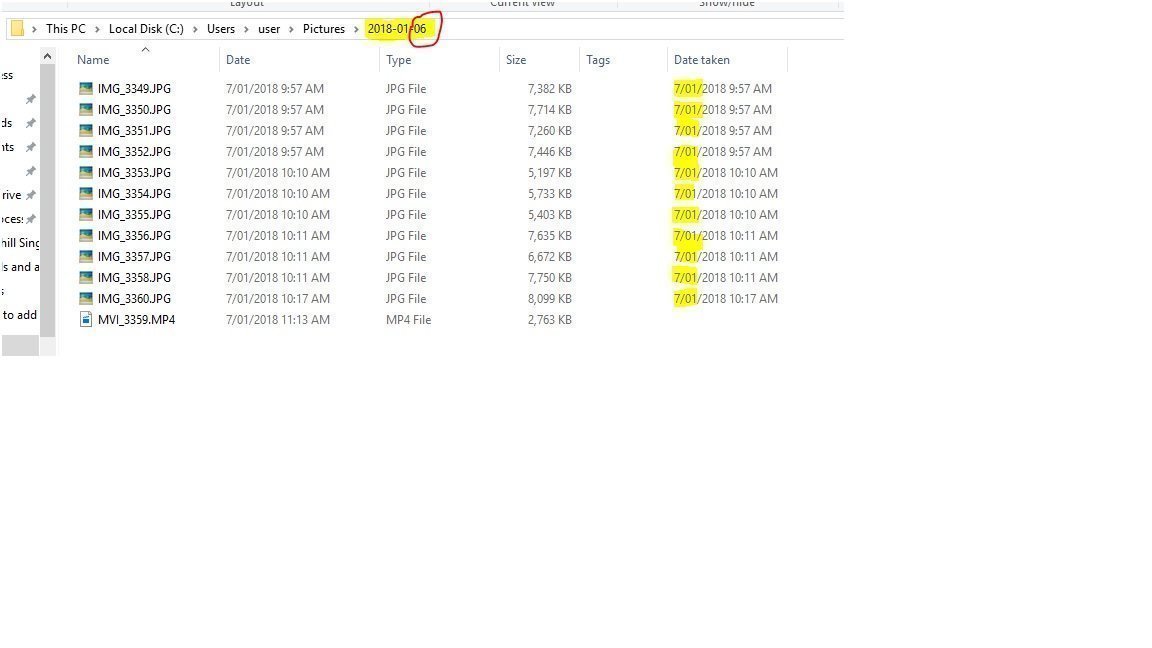Click the 's and a' sidebar item
The height and width of the screenshot is (648, 1152).
pos(21,267)
